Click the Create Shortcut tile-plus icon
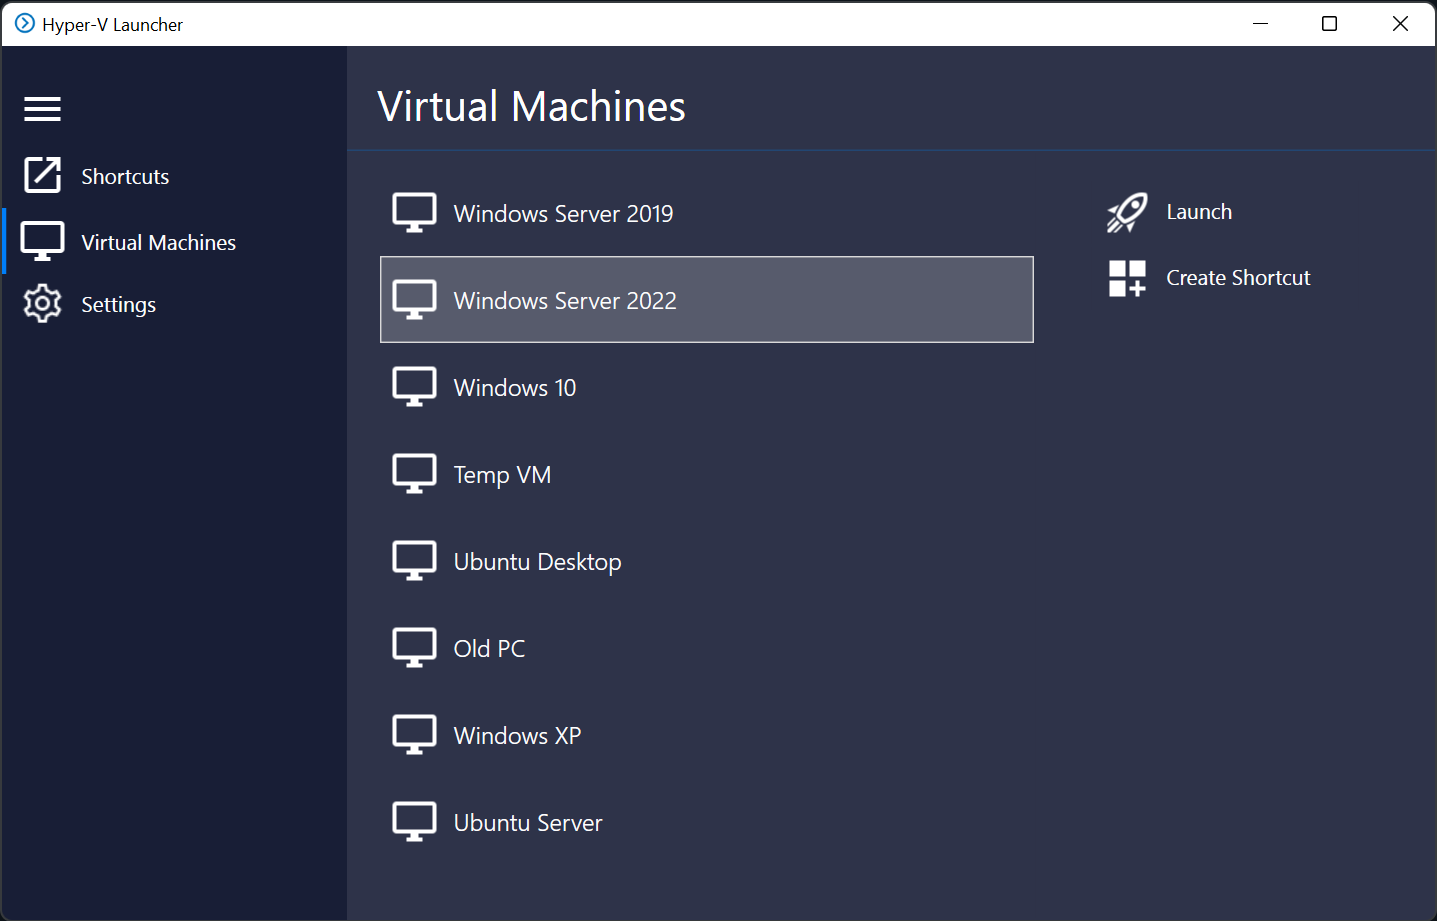The height and width of the screenshot is (921, 1437). (x=1127, y=278)
